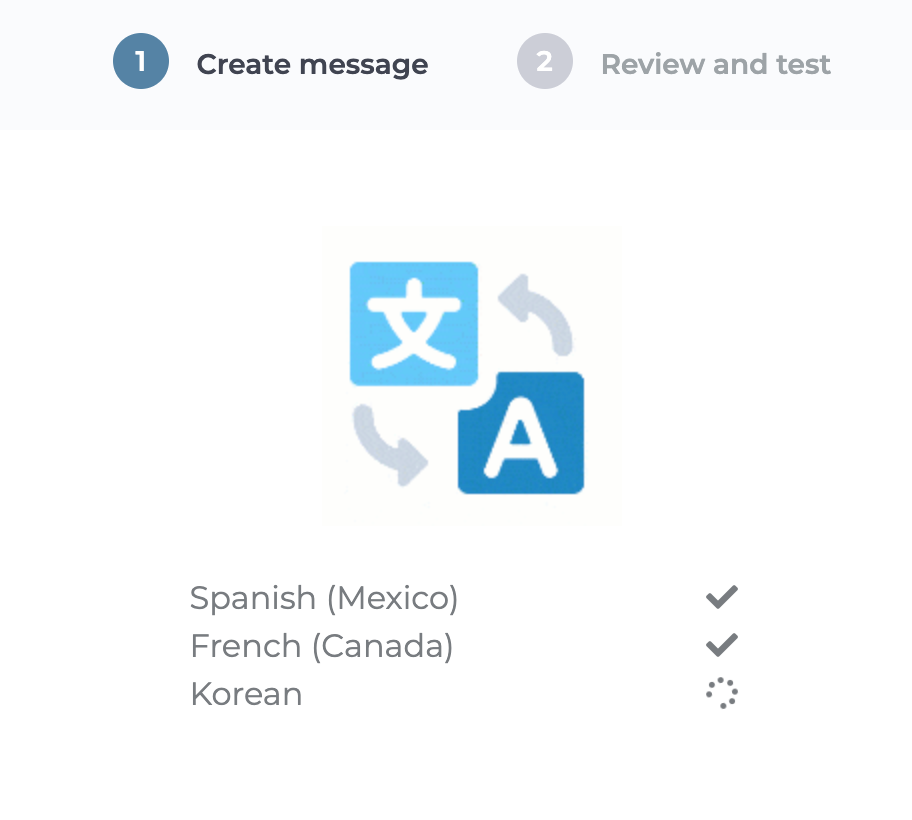Expand the Spanish (Mexico) language row
912x820 pixels.
(x=323, y=597)
